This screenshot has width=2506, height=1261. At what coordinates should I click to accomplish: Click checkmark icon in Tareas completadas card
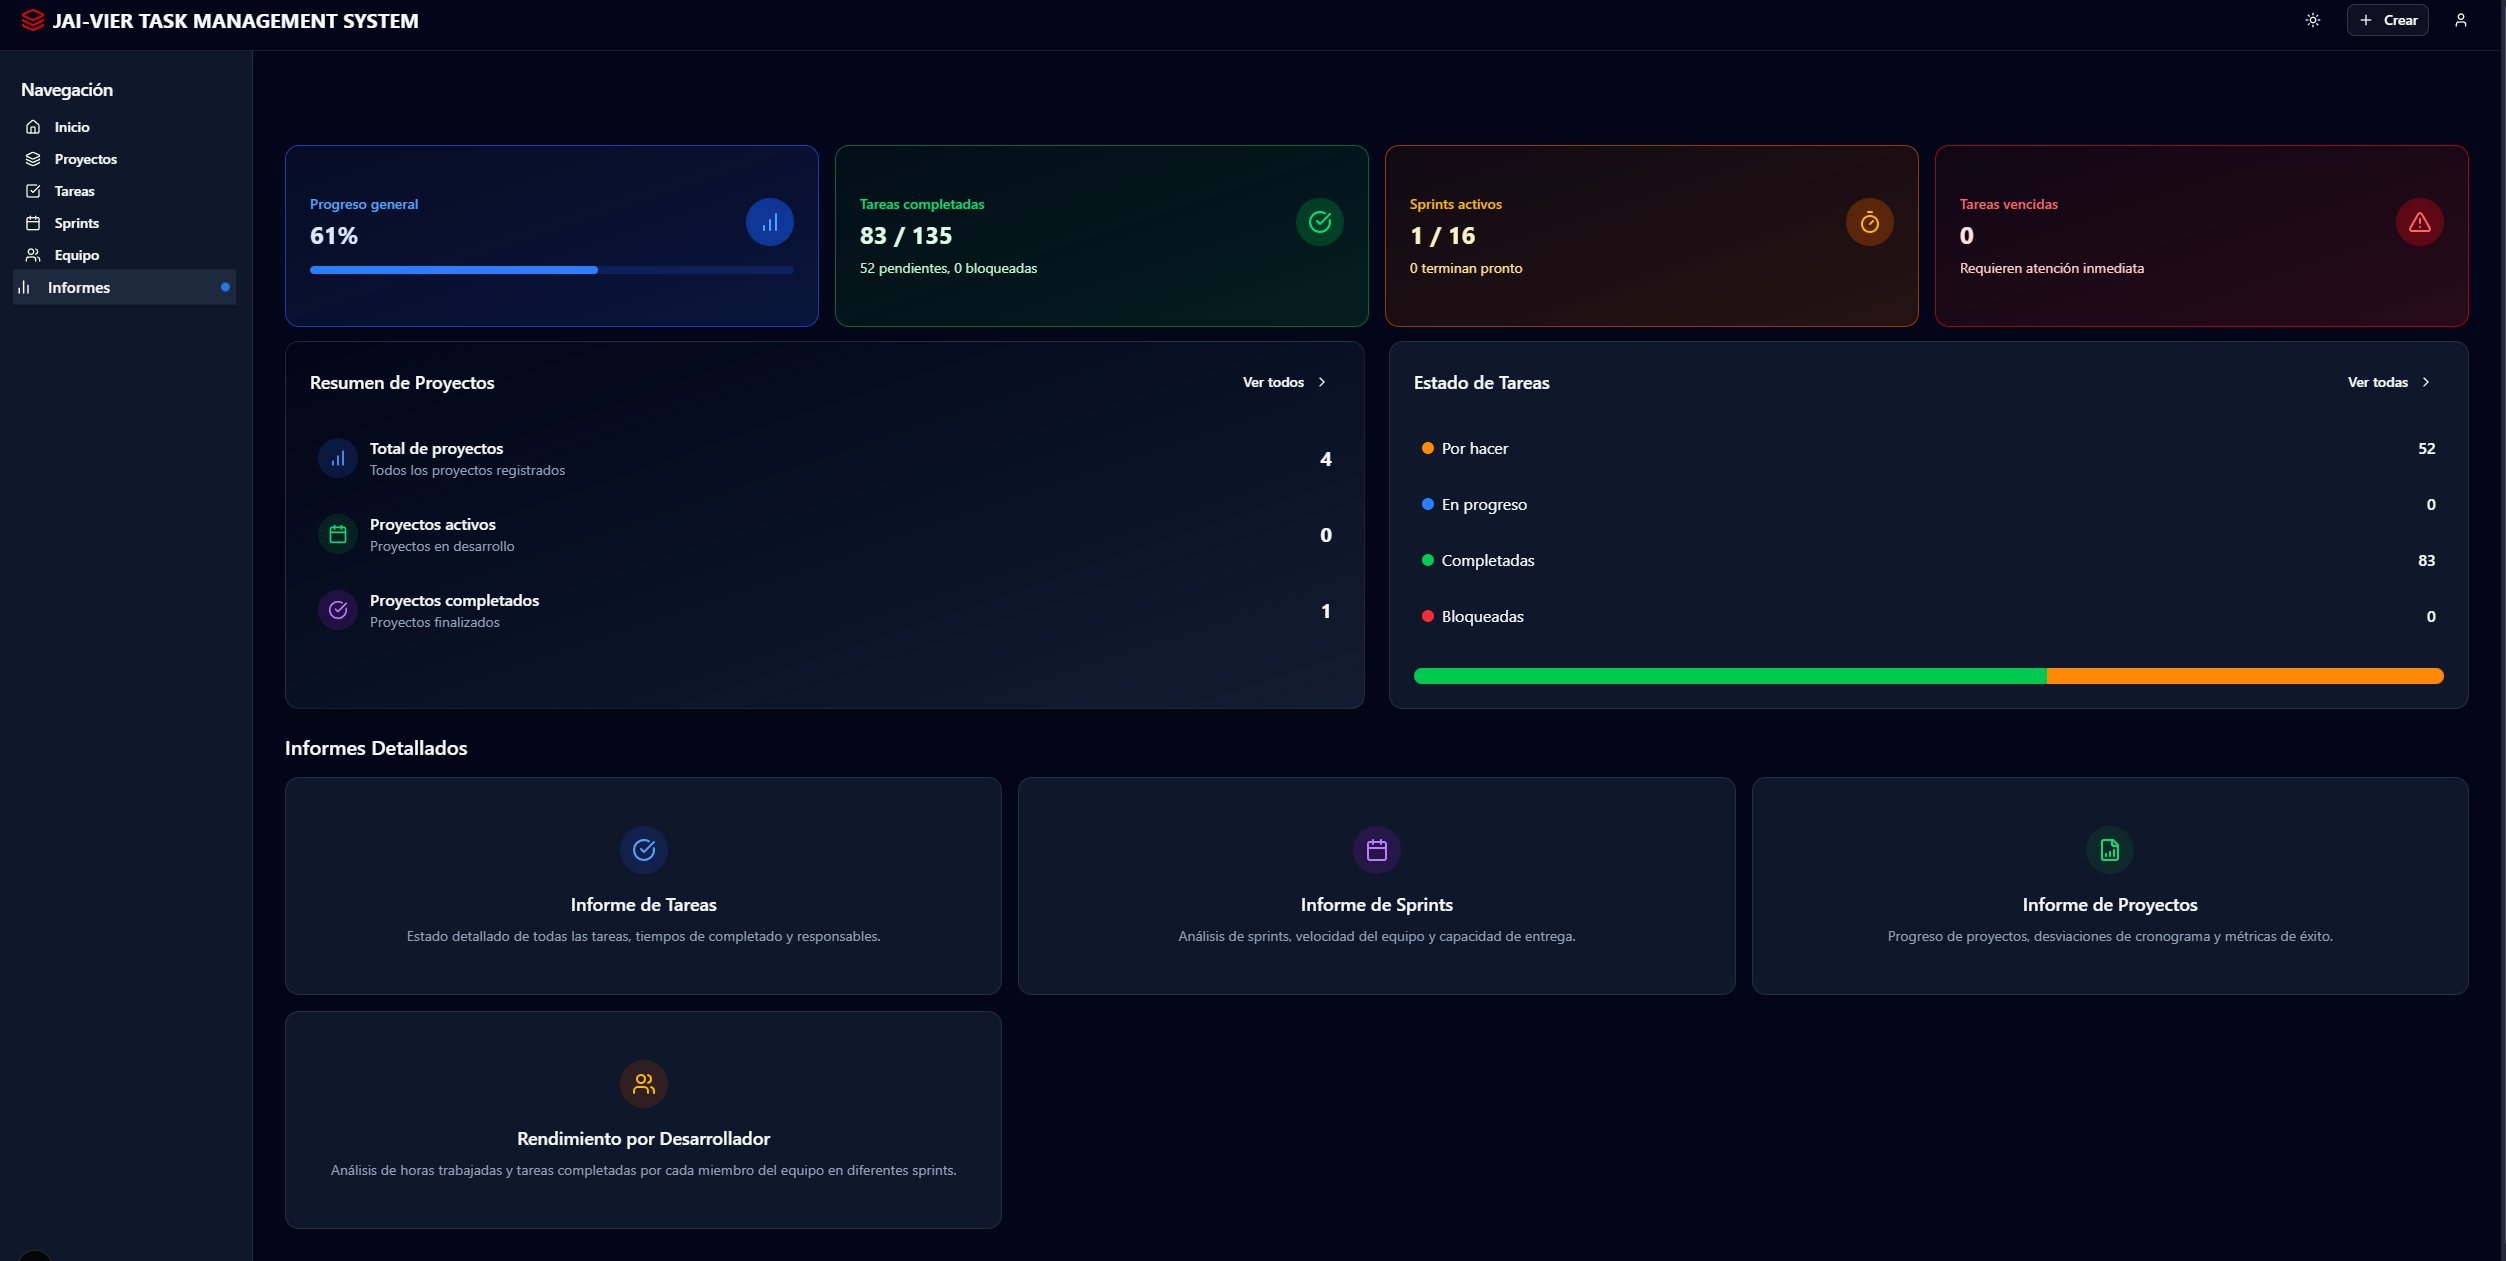point(1319,222)
